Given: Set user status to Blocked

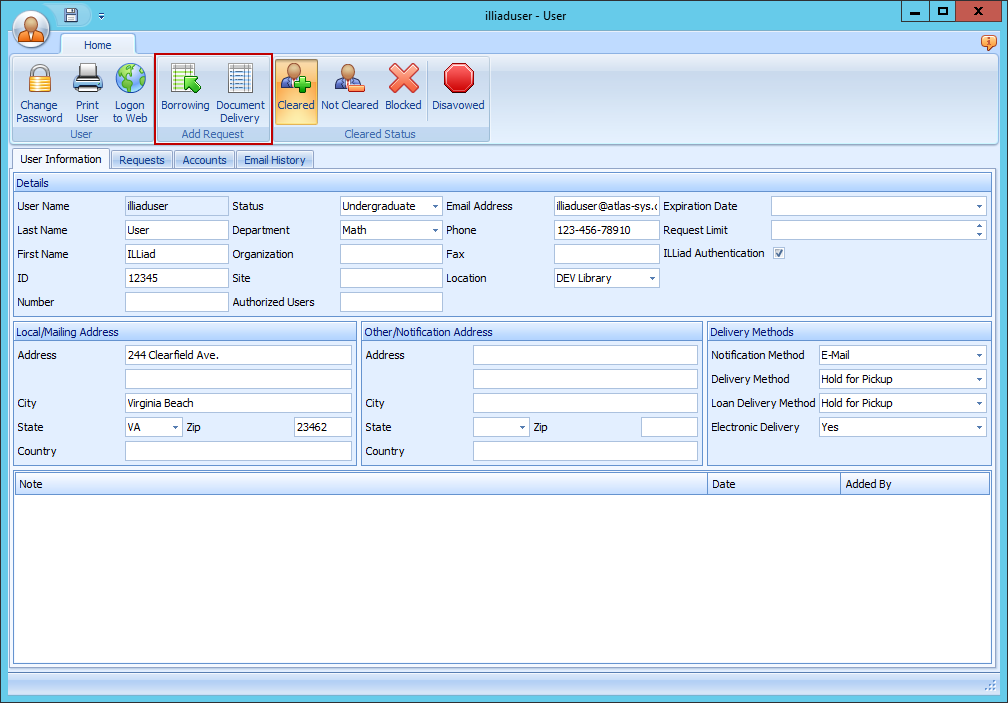Looking at the screenshot, I should point(403,90).
